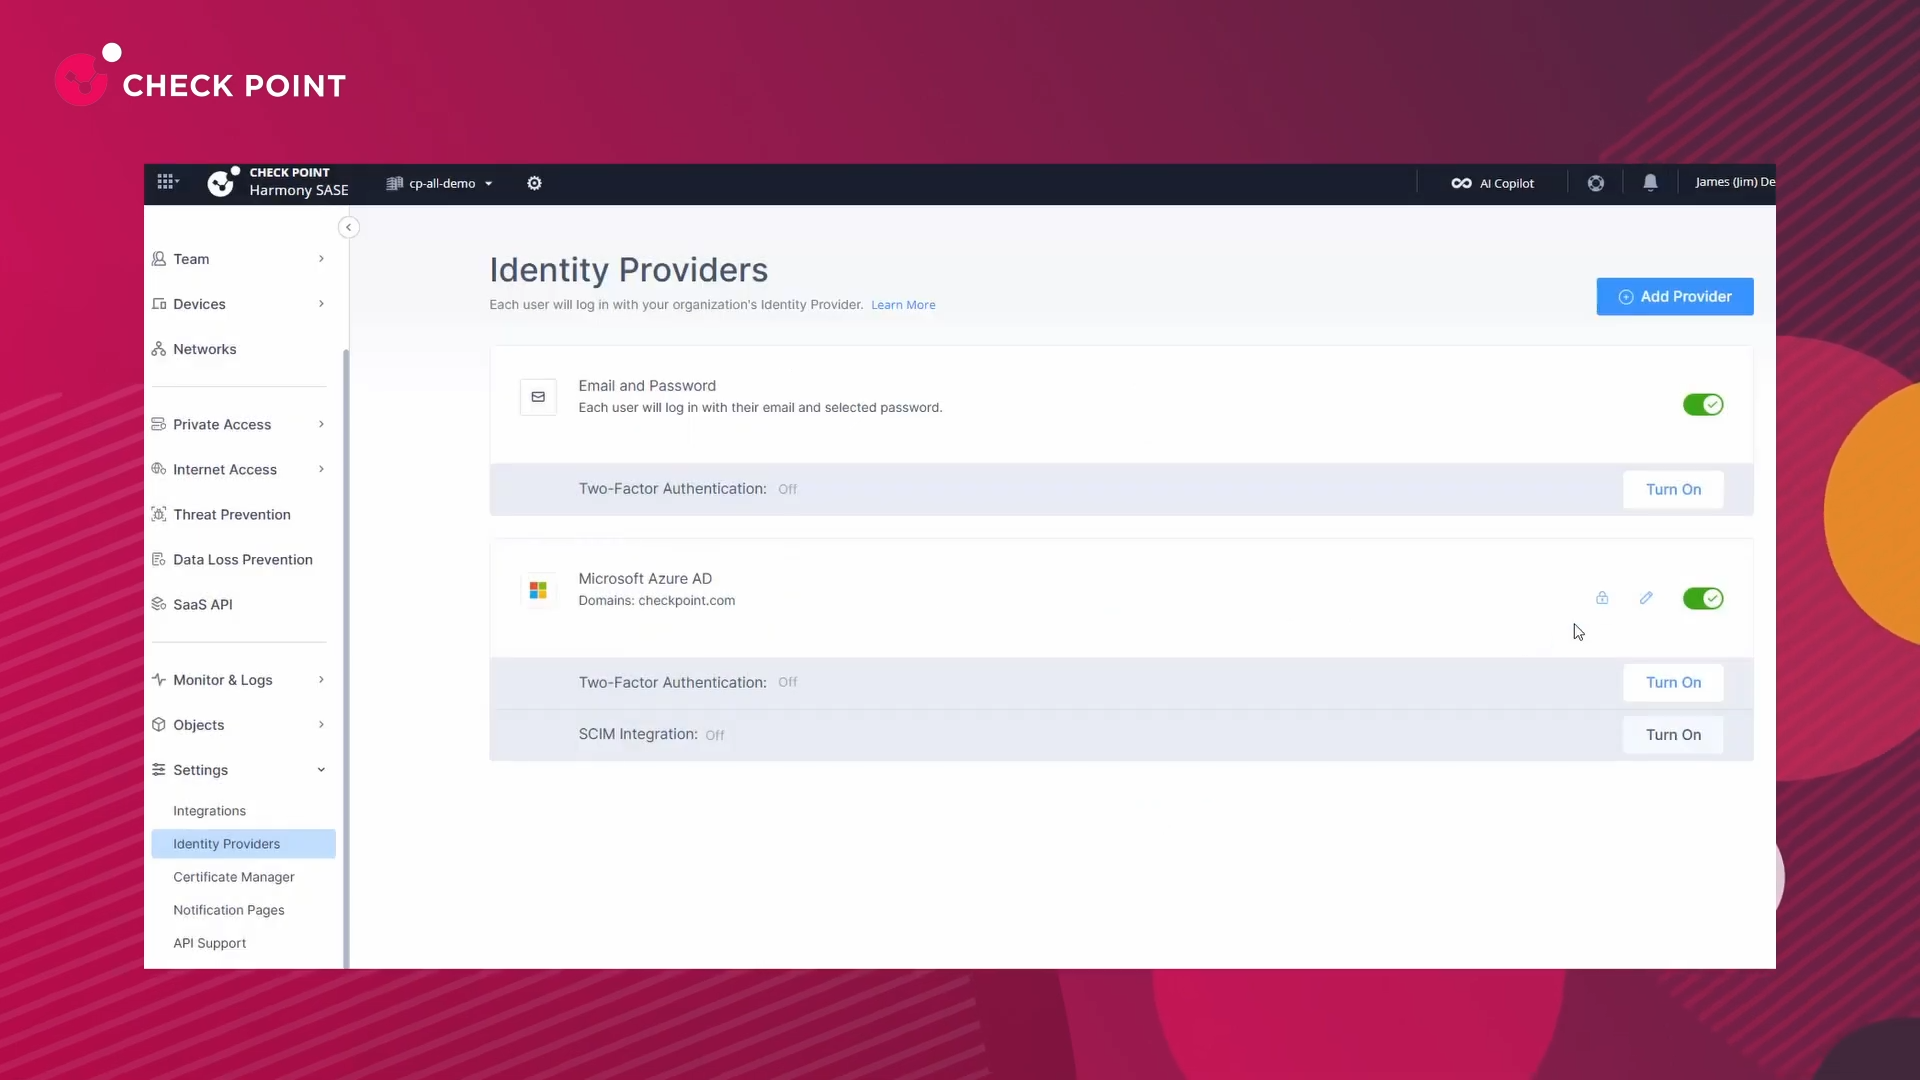This screenshot has height=1080, width=1920.
Task: Turn On Email two-factor authentication
Action: (x=1673, y=490)
